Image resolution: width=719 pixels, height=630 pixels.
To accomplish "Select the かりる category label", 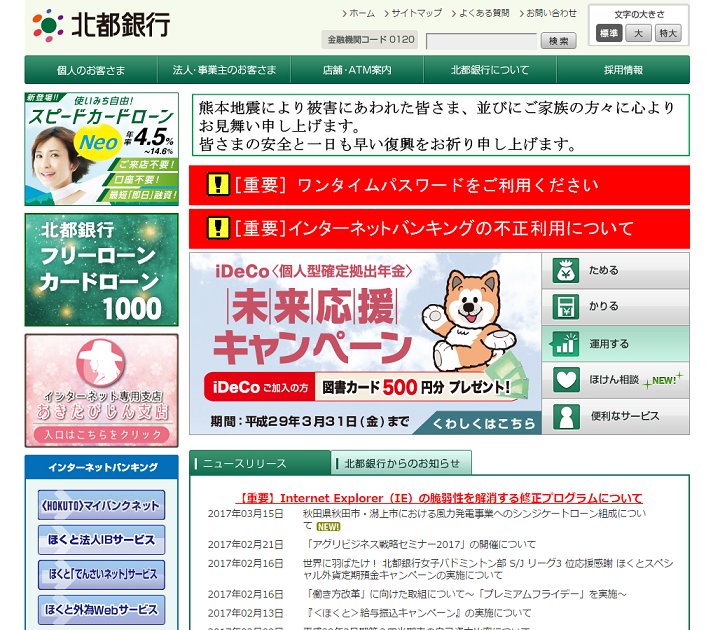I will [603, 306].
